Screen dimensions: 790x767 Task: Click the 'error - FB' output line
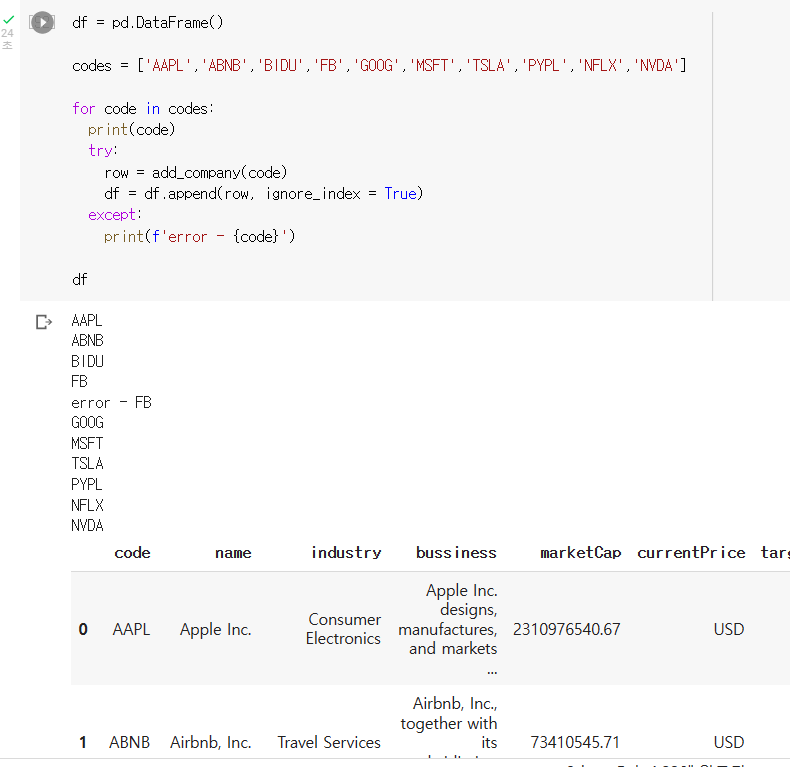[x=111, y=403]
